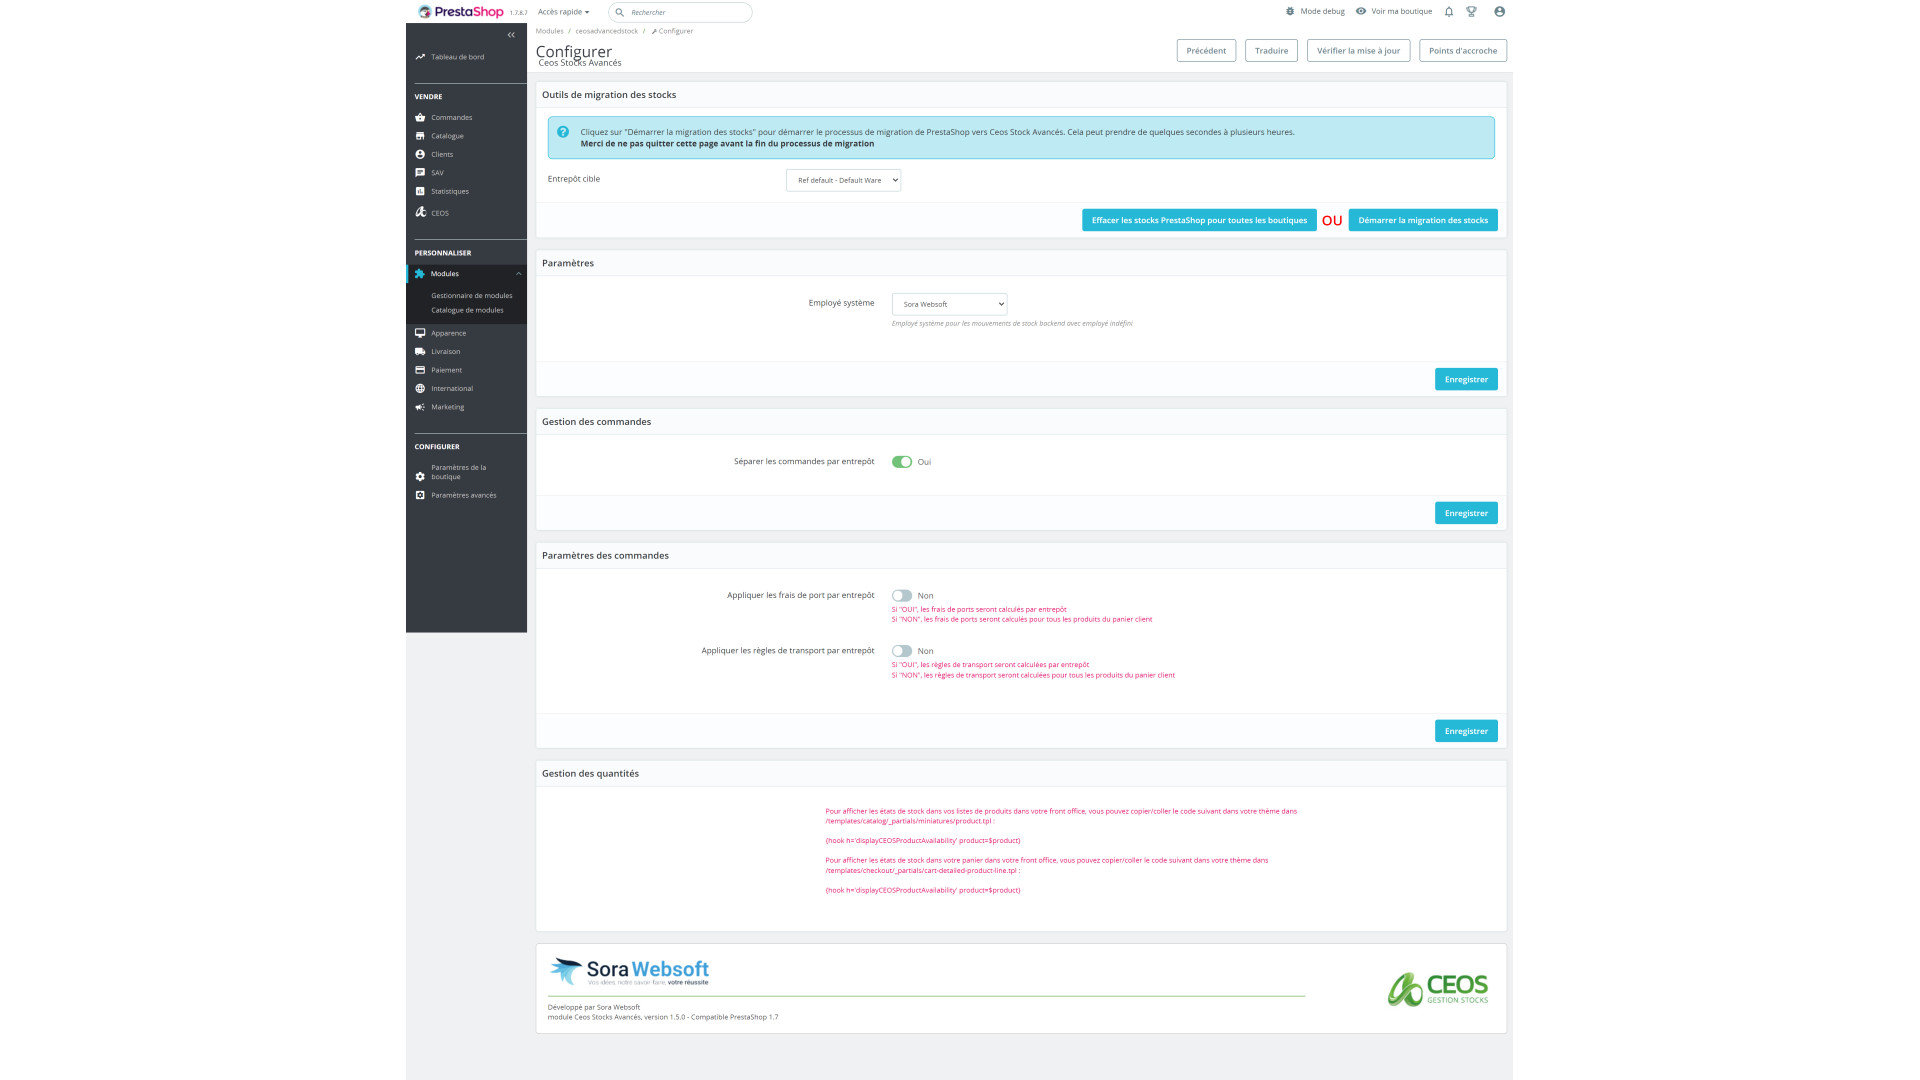Expand the Accès rapide menu
The height and width of the screenshot is (1080, 1920).
coord(563,12)
